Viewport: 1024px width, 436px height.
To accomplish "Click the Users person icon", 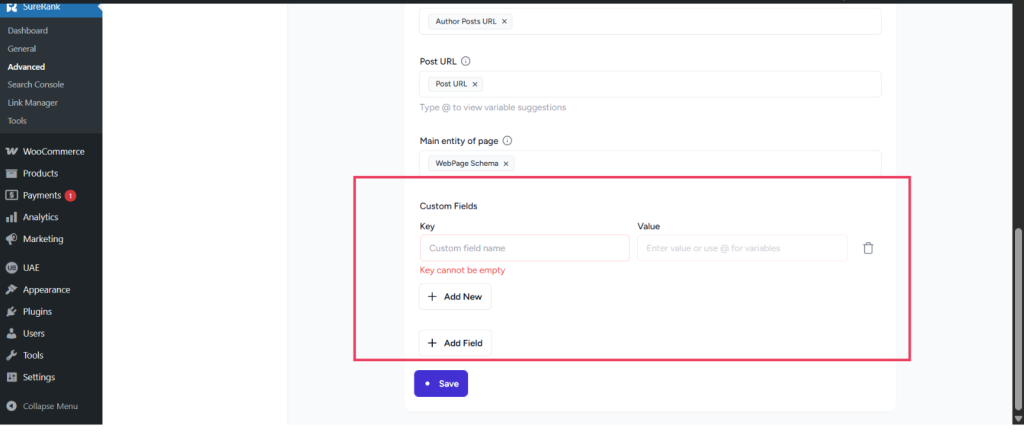I will click(11, 334).
